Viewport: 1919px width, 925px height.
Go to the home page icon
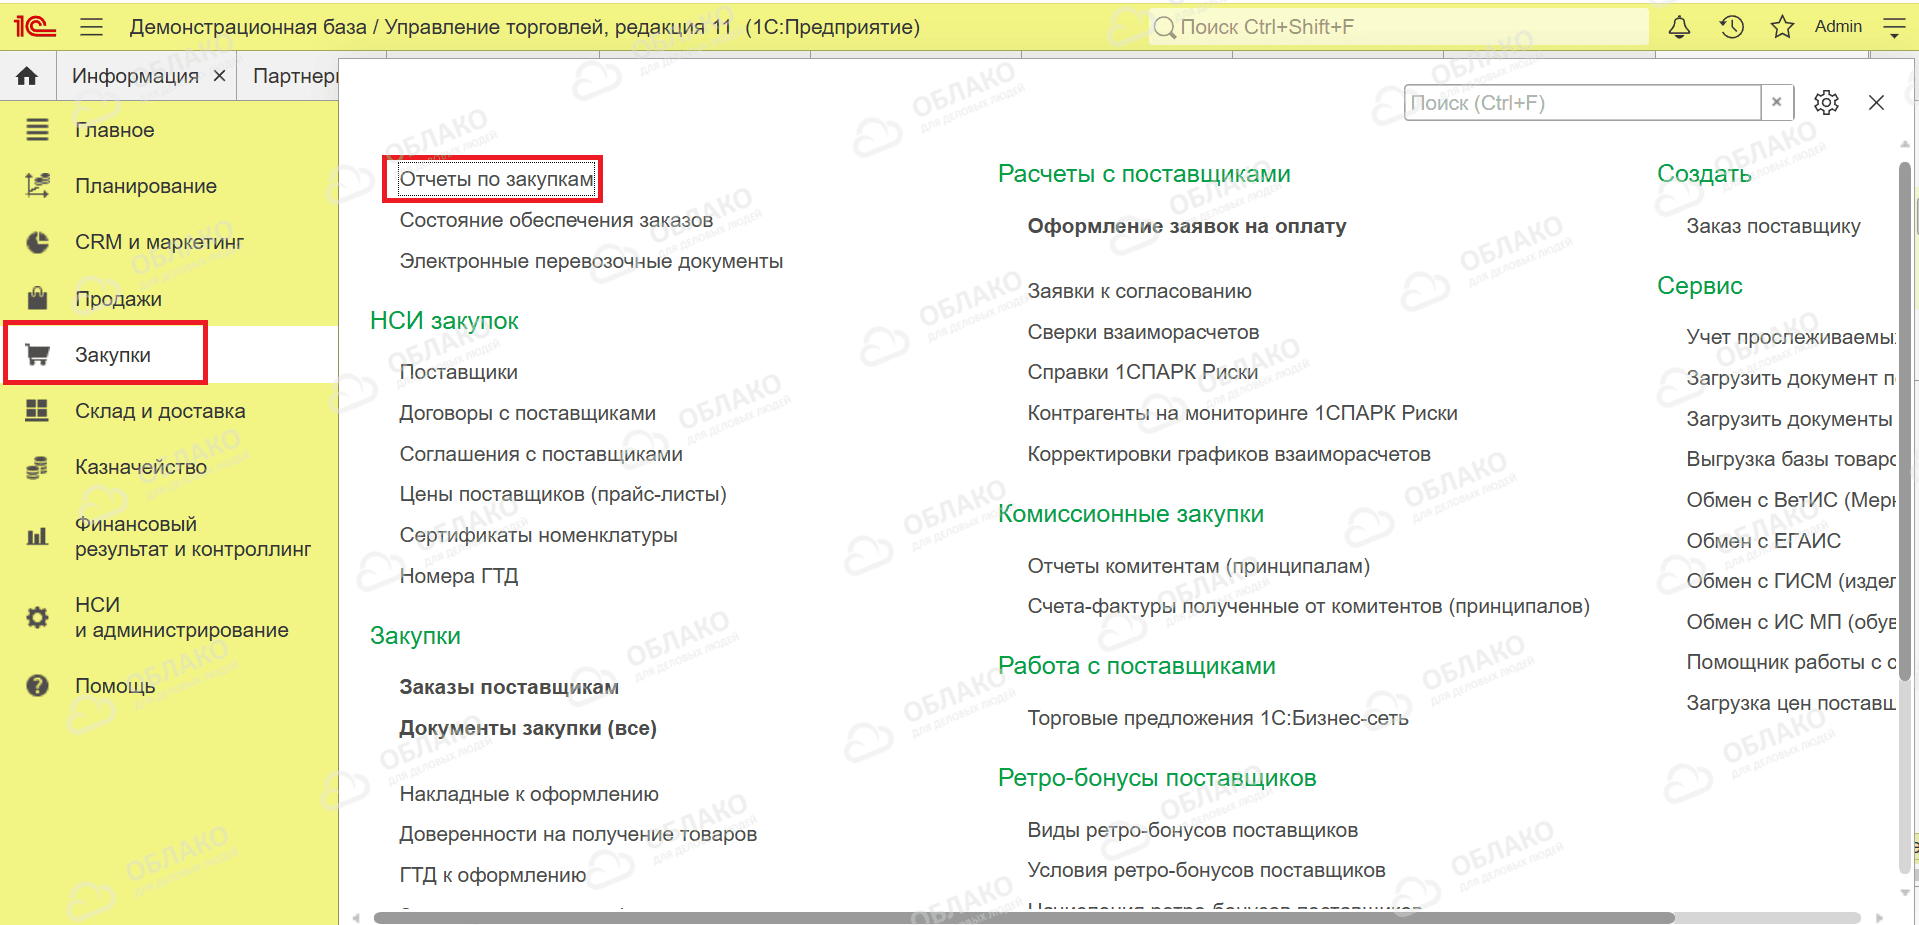tap(27, 76)
